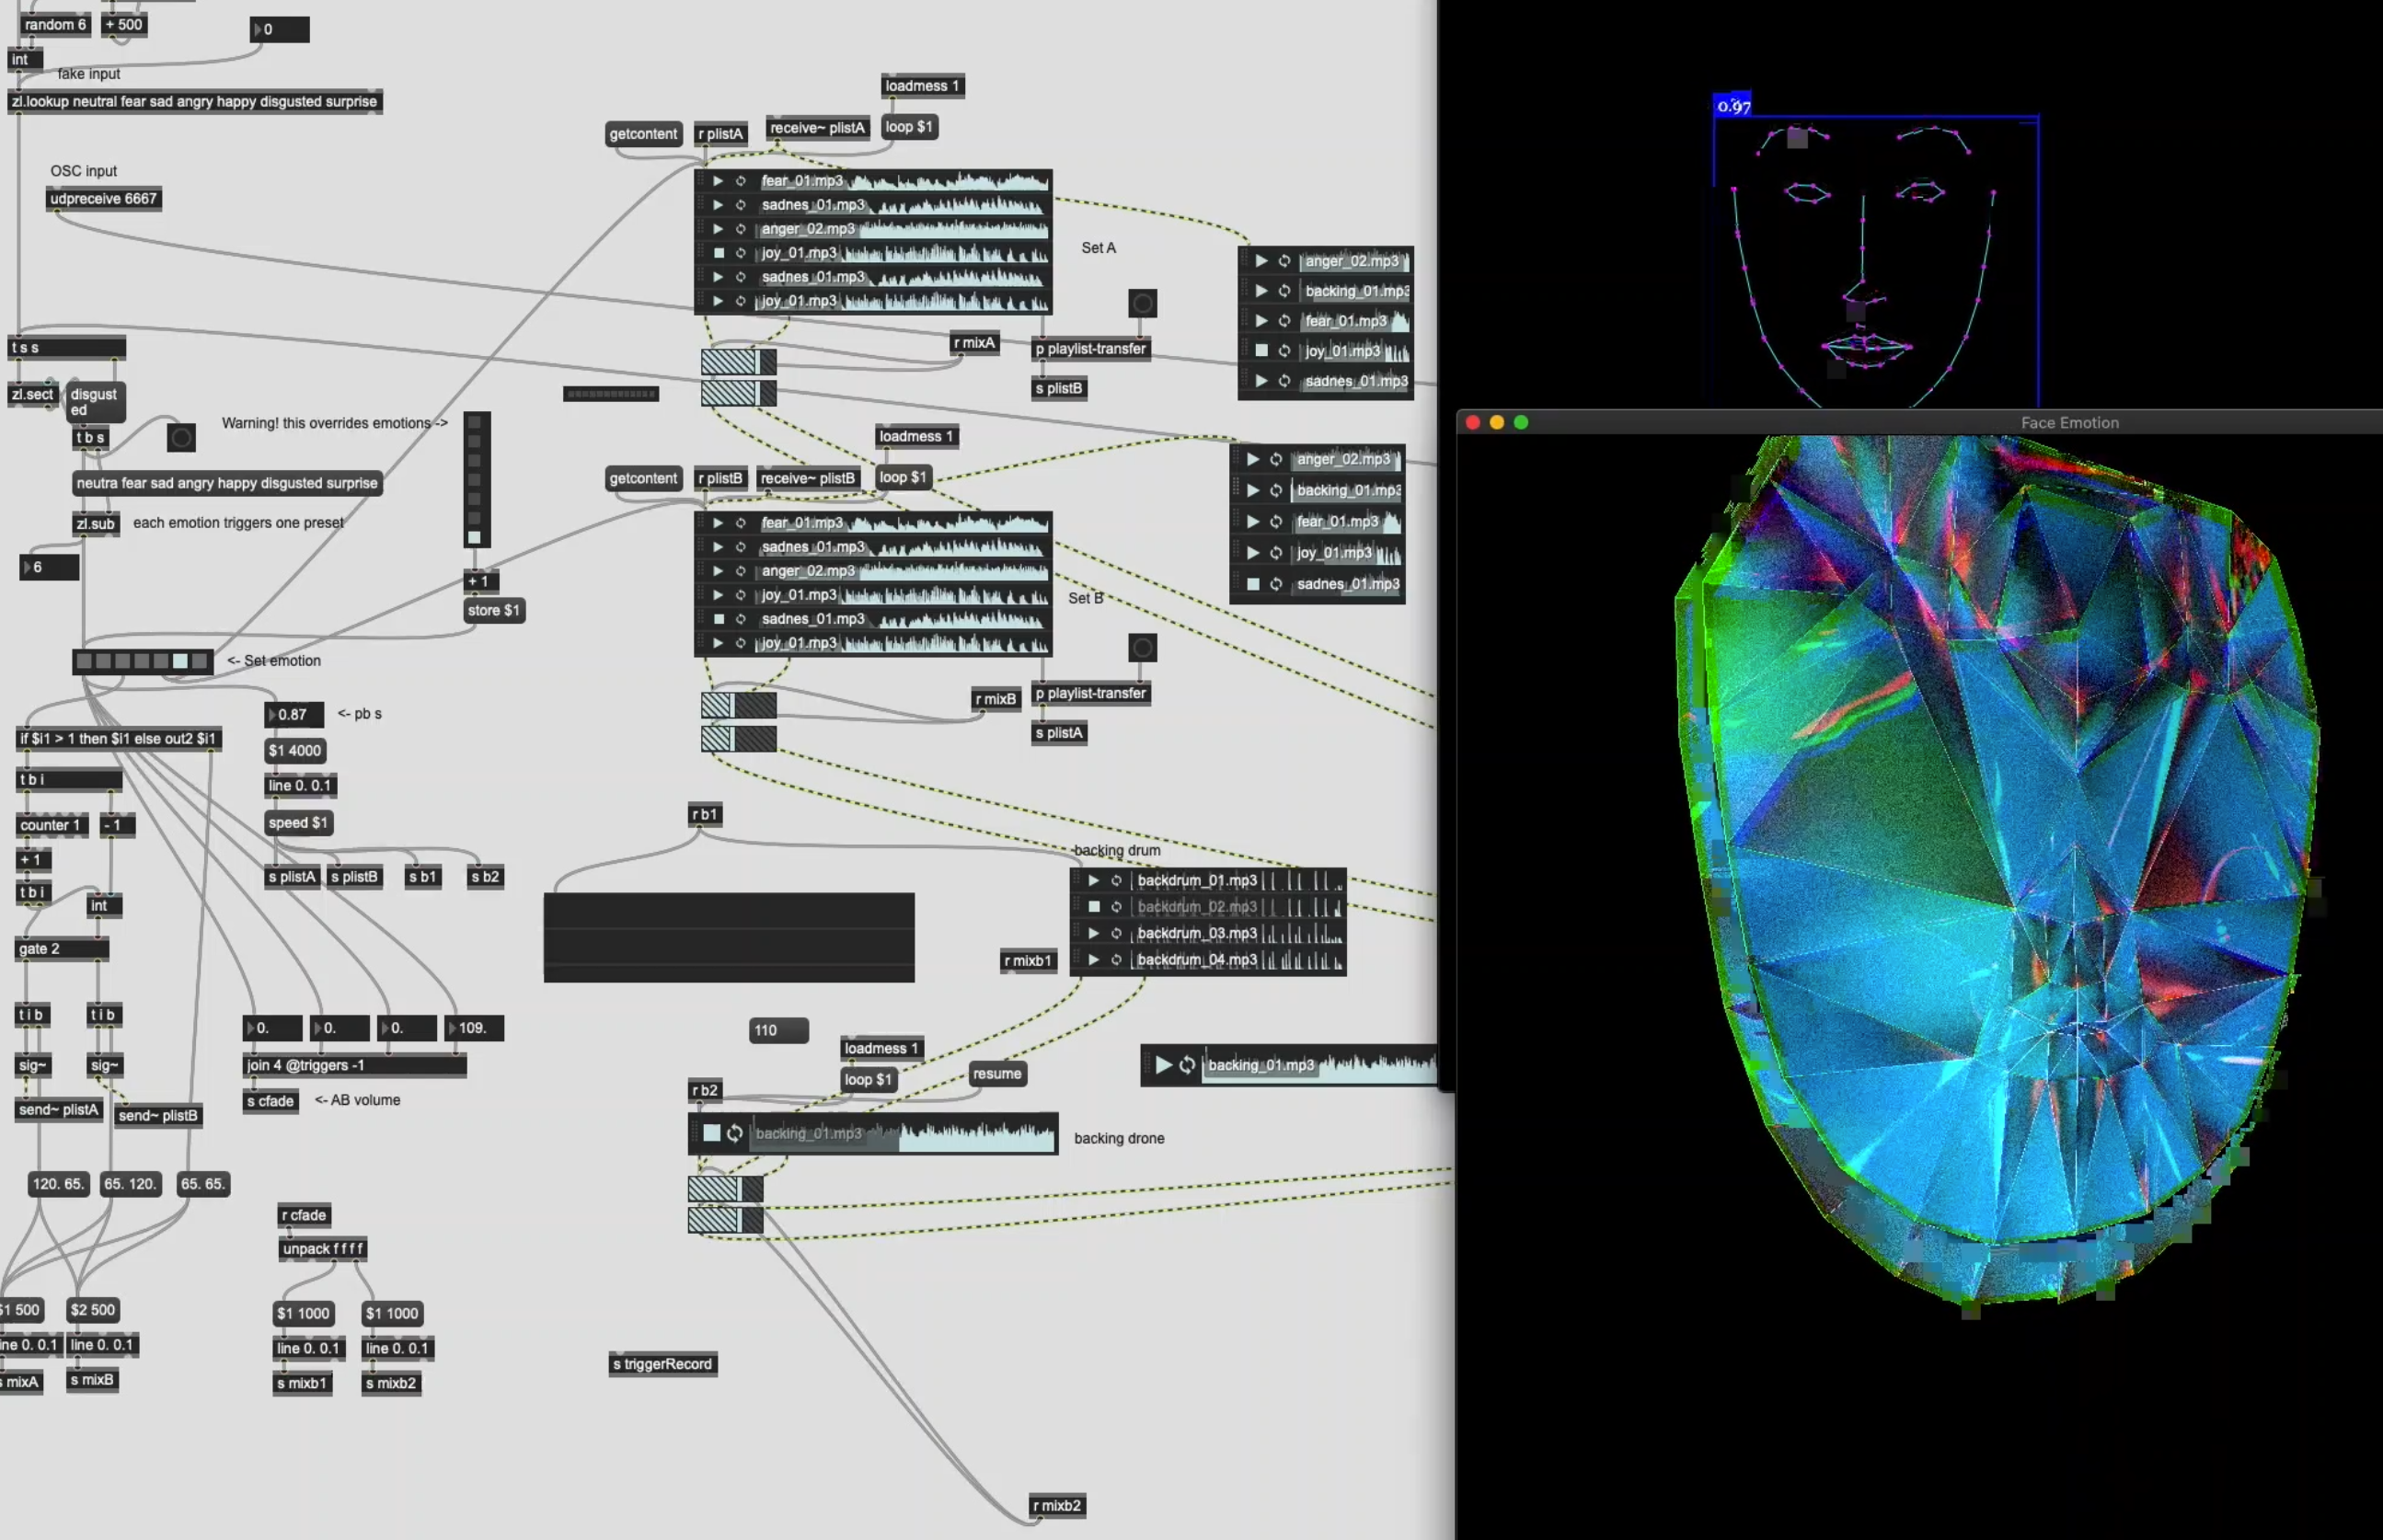
Task: Click the getcontent message beside r plistA
Action: click(643, 134)
